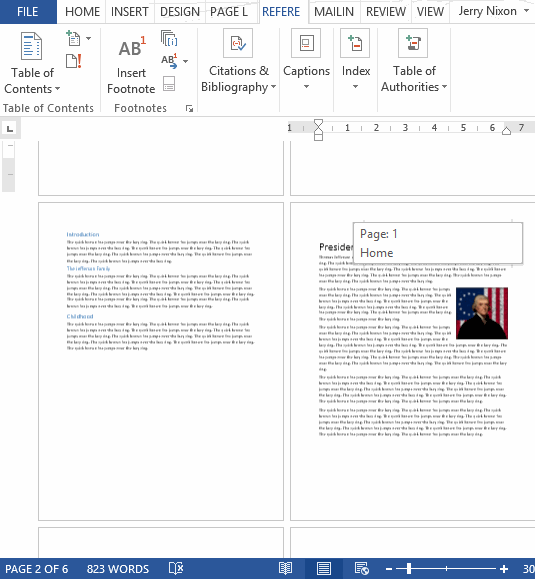Switch to the HOME tab
This screenshot has width=535, height=579.
click(82, 12)
